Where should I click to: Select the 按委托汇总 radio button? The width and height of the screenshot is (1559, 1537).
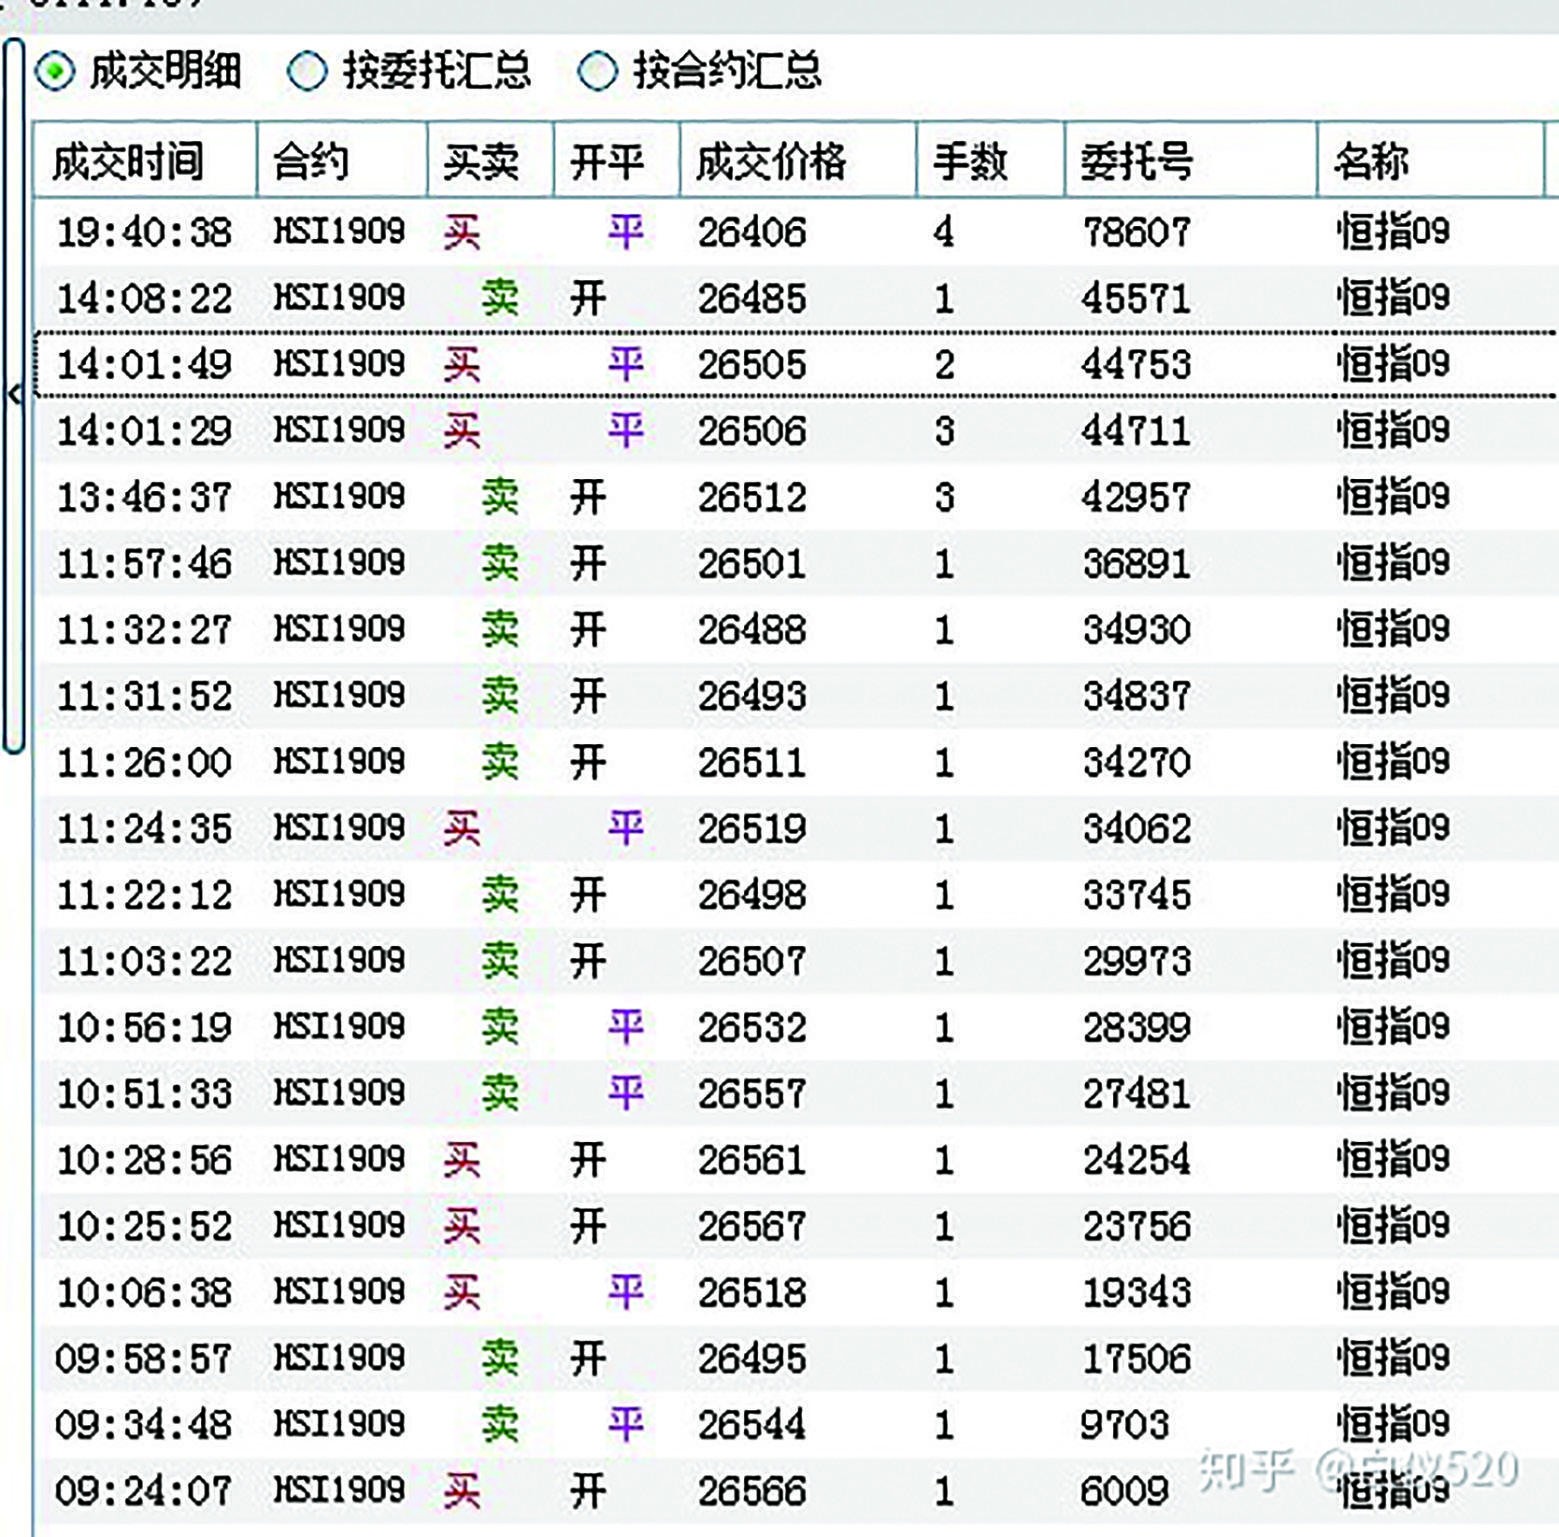point(308,70)
